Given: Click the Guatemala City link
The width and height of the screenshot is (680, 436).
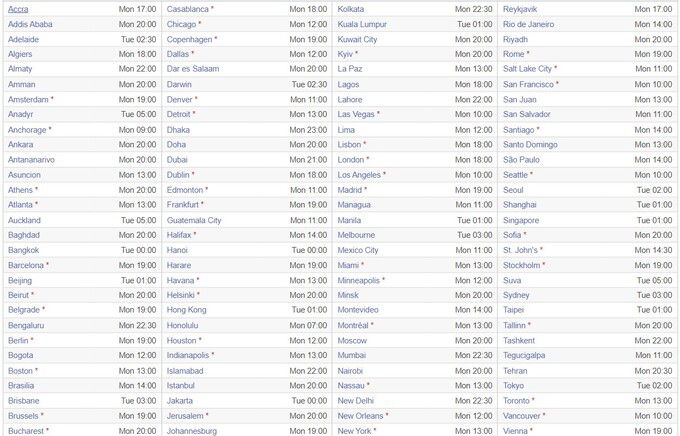Looking at the screenshot, I should [x=194, y=220].
